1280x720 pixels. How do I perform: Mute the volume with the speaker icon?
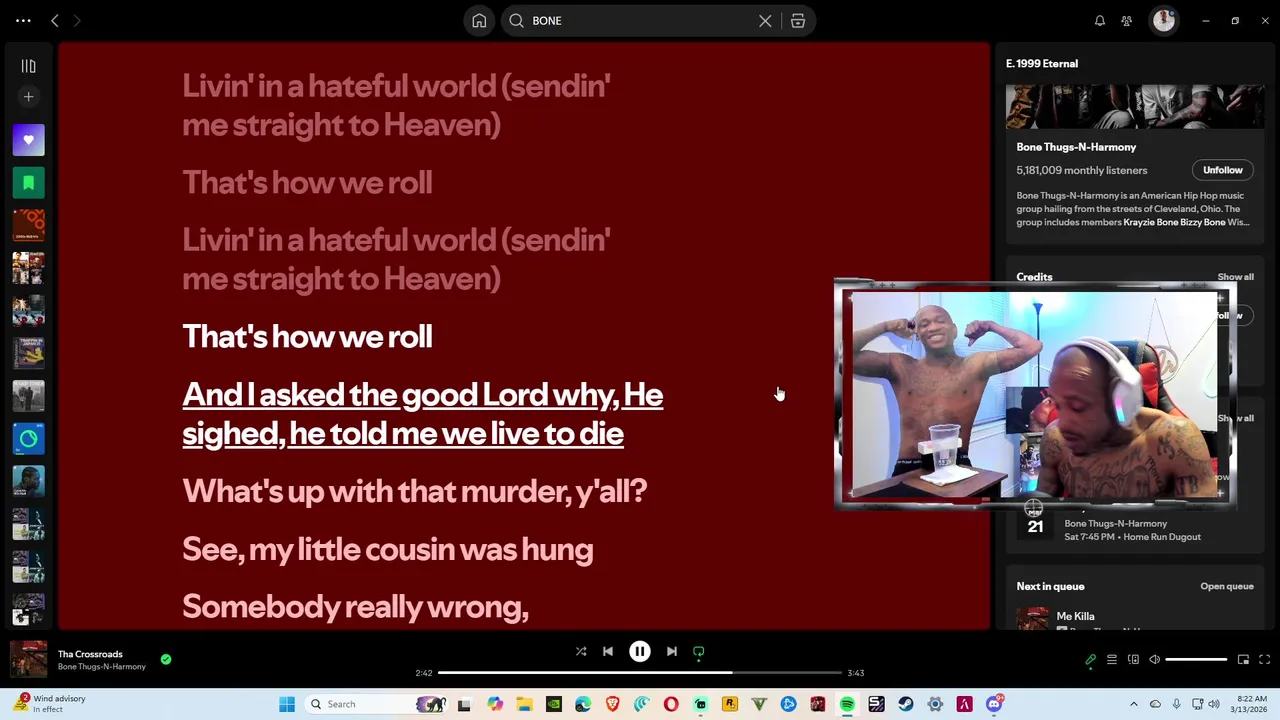coord(1154,660)
